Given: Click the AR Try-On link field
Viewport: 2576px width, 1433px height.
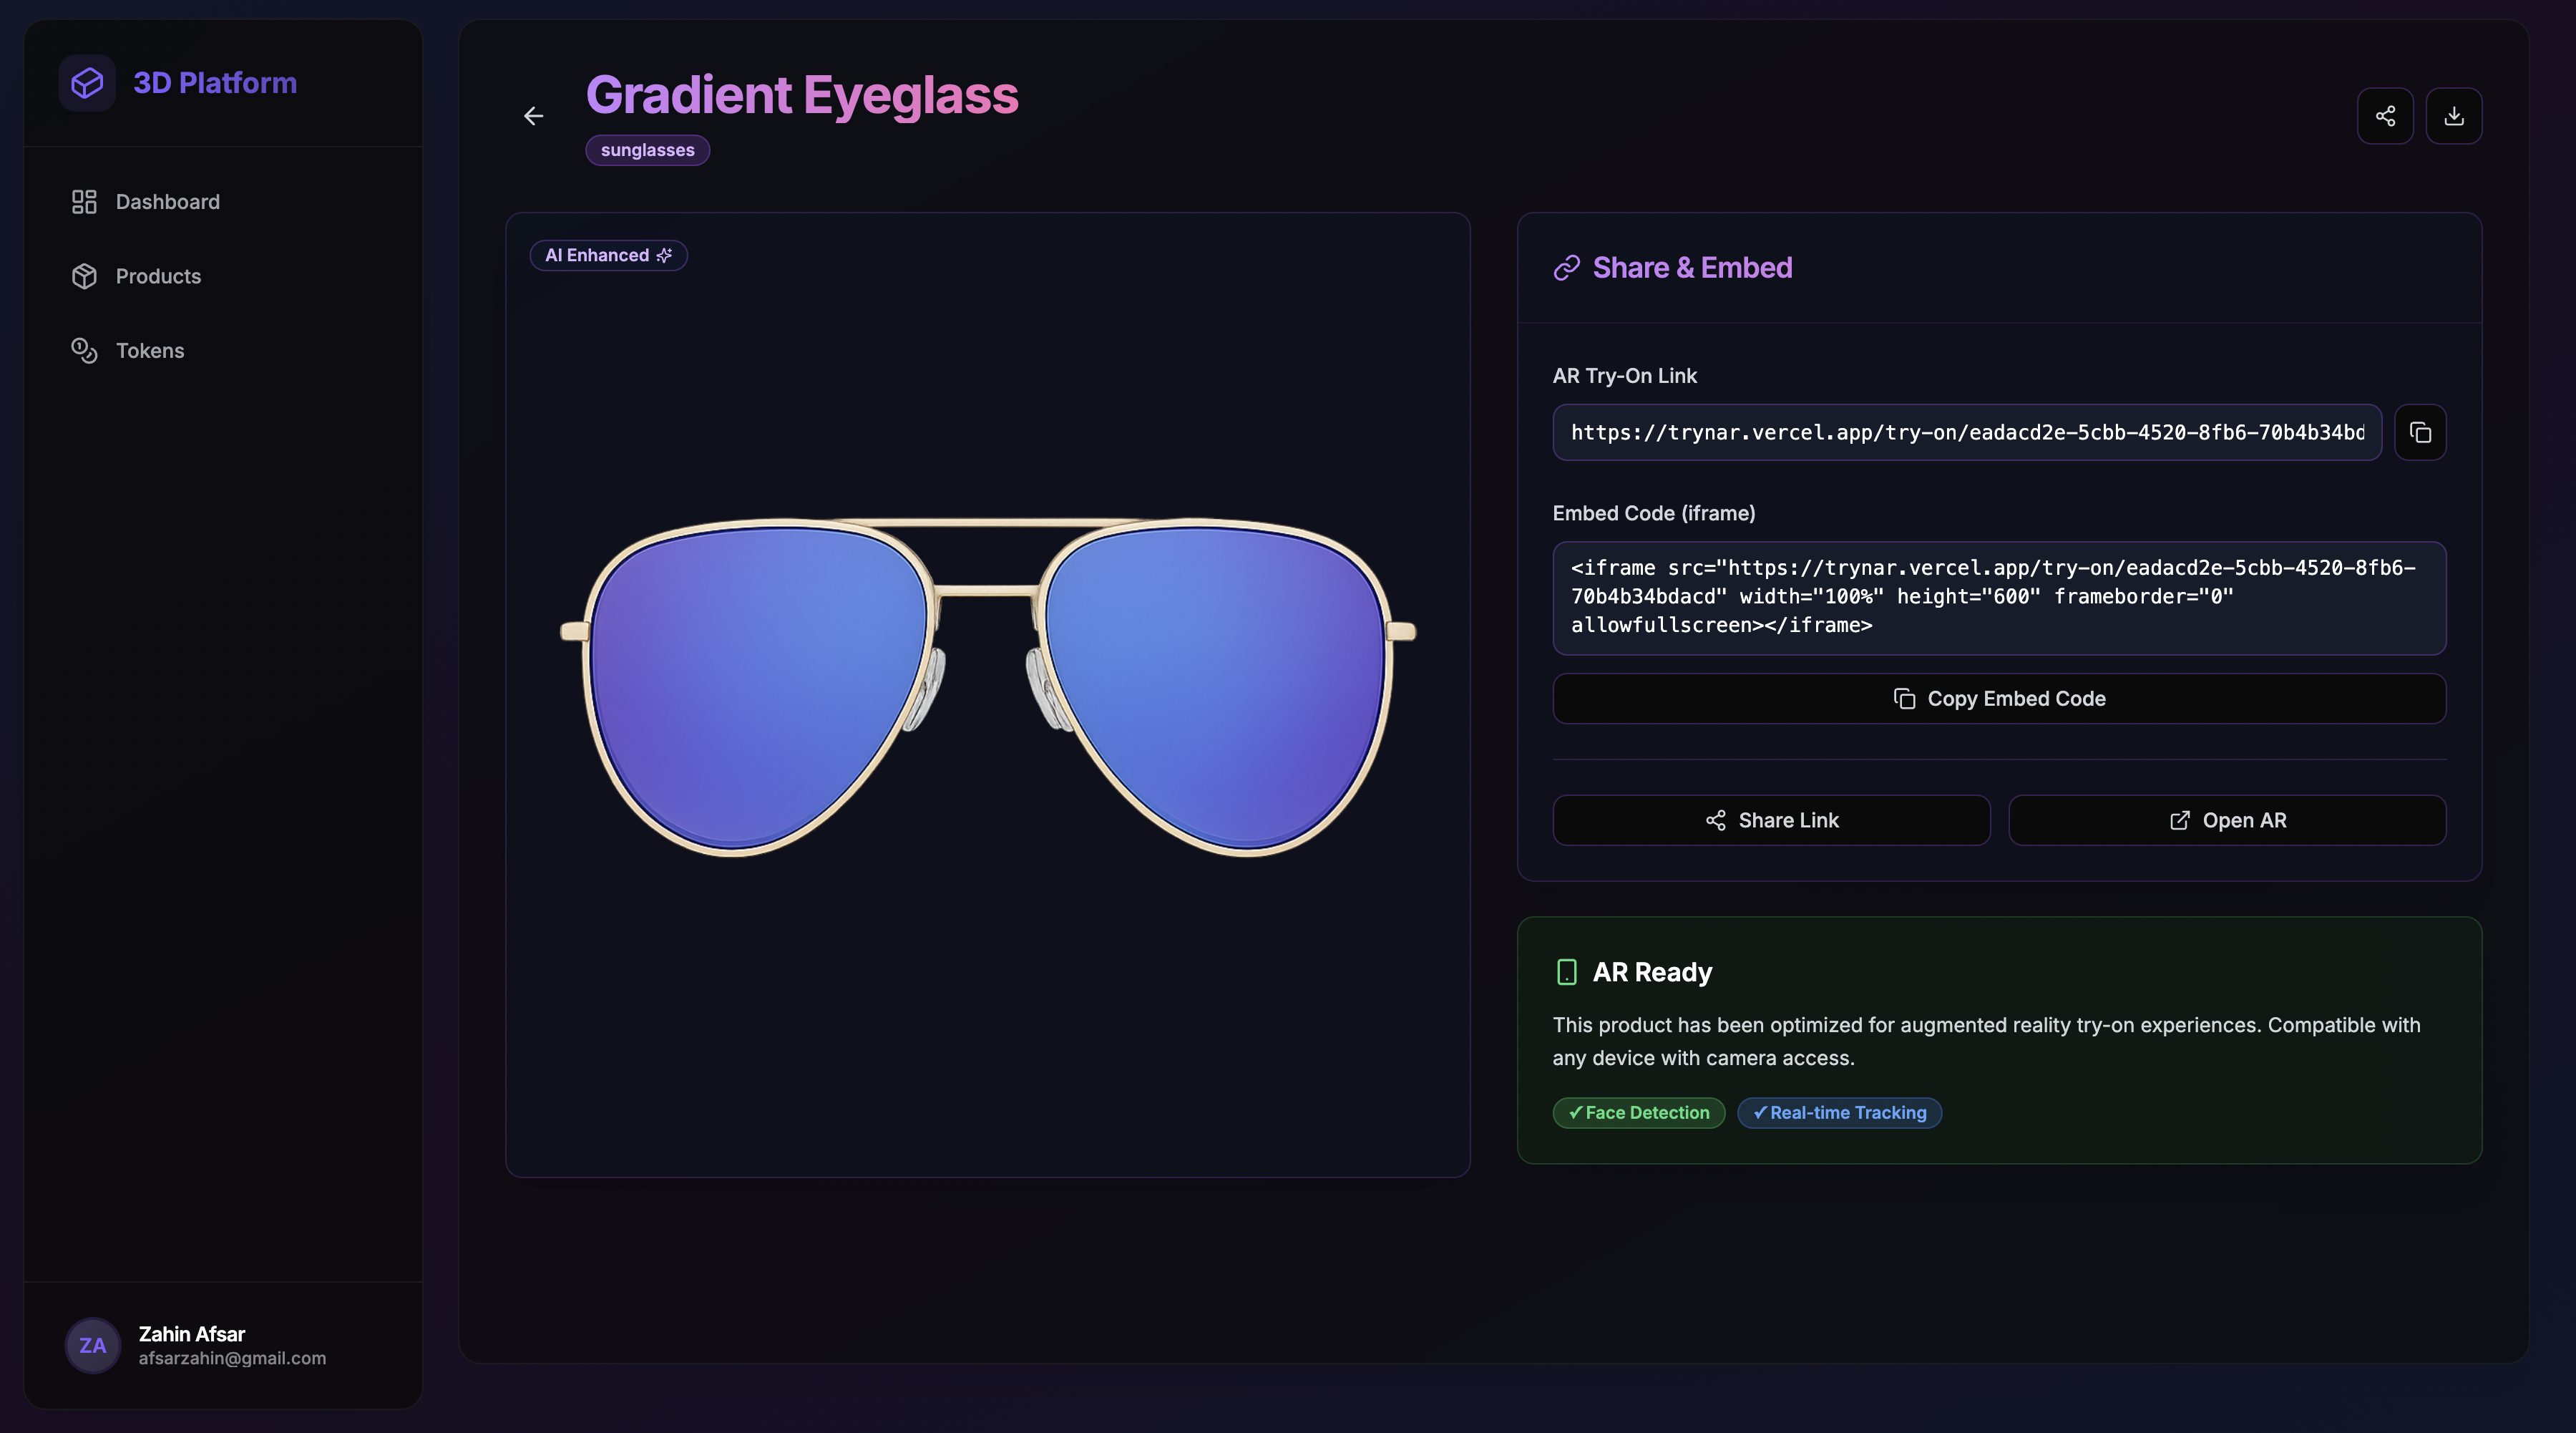Looking at the screenshot, I should [1966, 432].
